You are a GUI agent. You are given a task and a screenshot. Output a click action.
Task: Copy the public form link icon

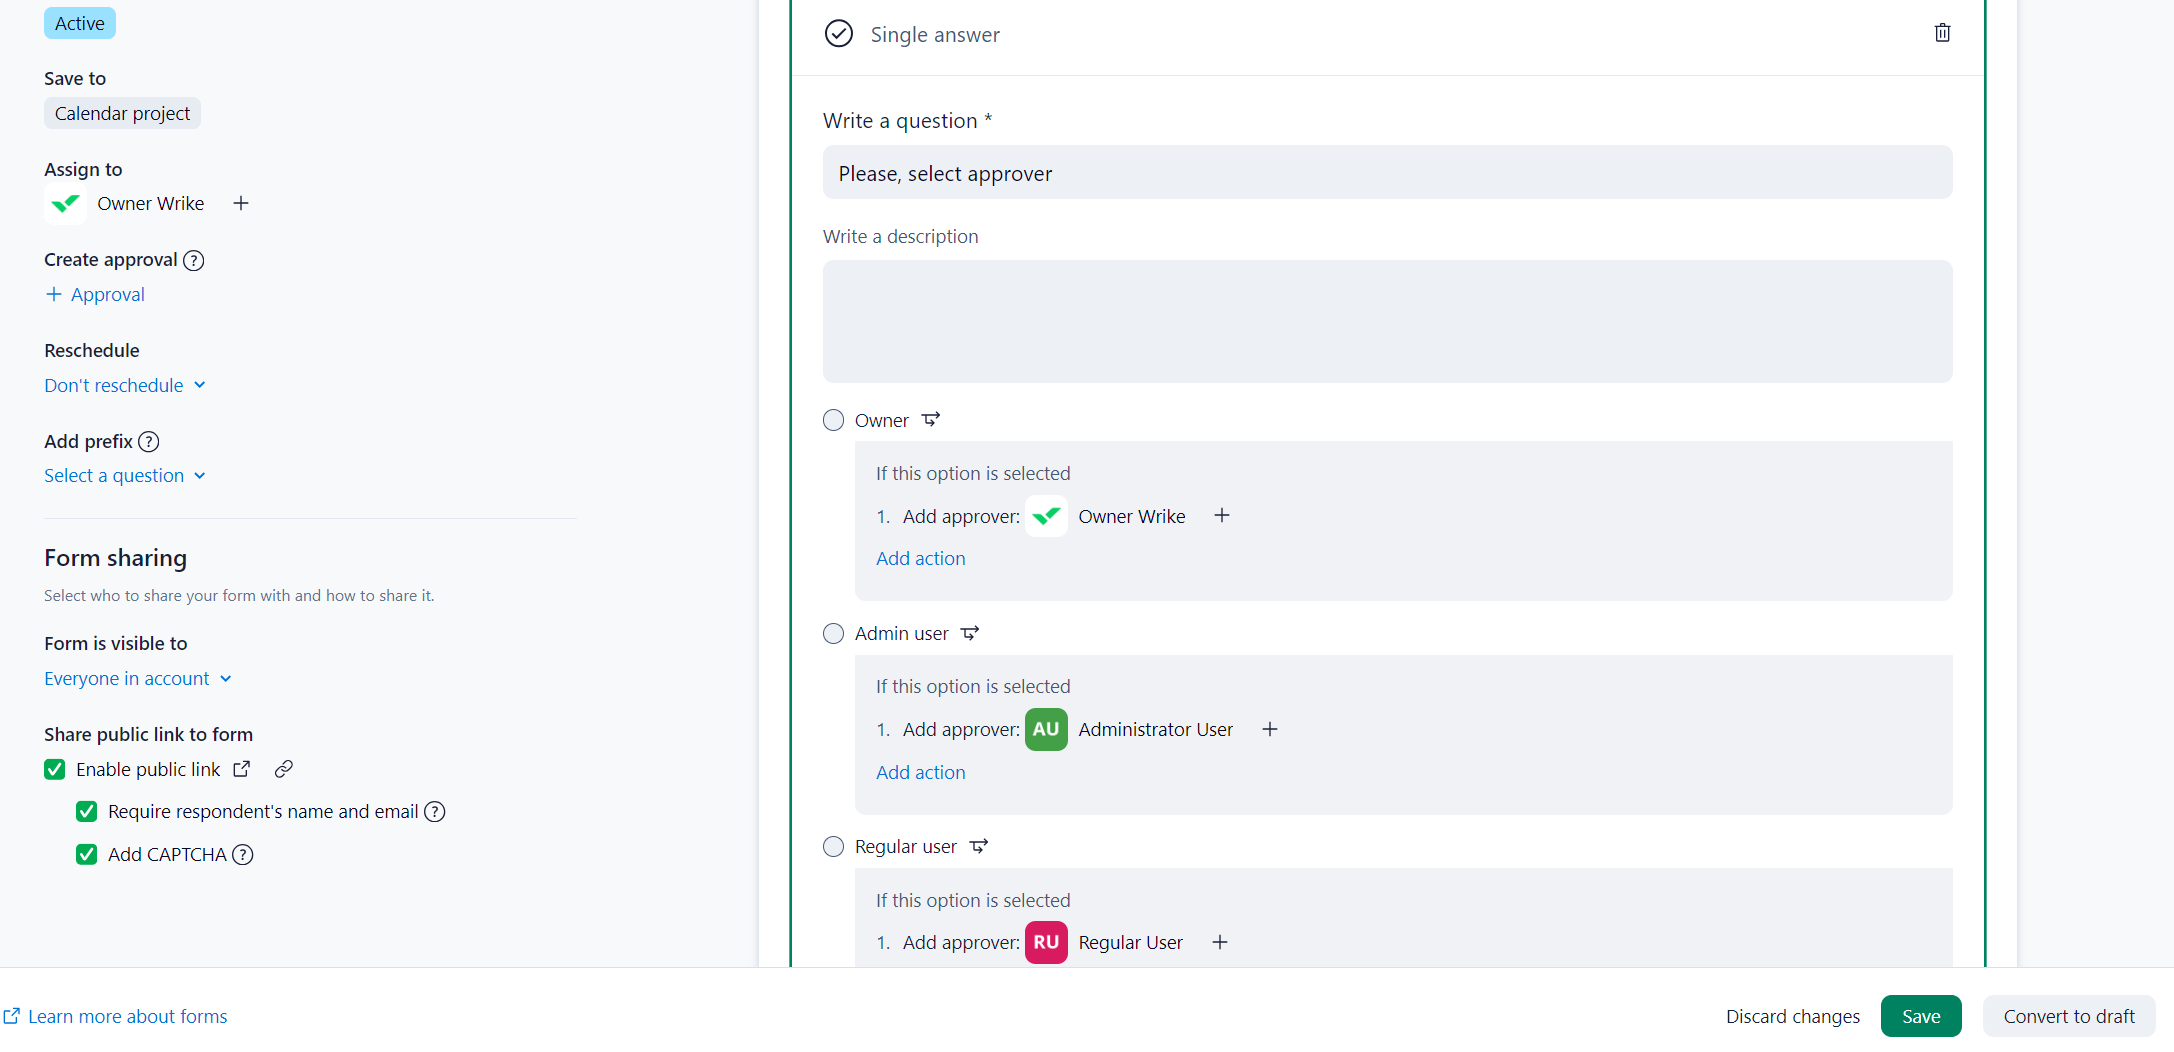[284, 769]
